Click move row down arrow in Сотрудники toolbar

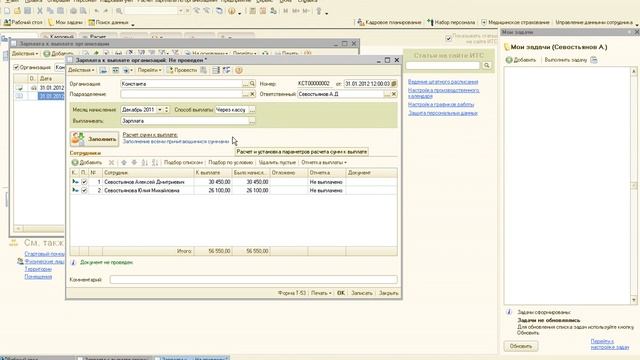click(134, 162)
